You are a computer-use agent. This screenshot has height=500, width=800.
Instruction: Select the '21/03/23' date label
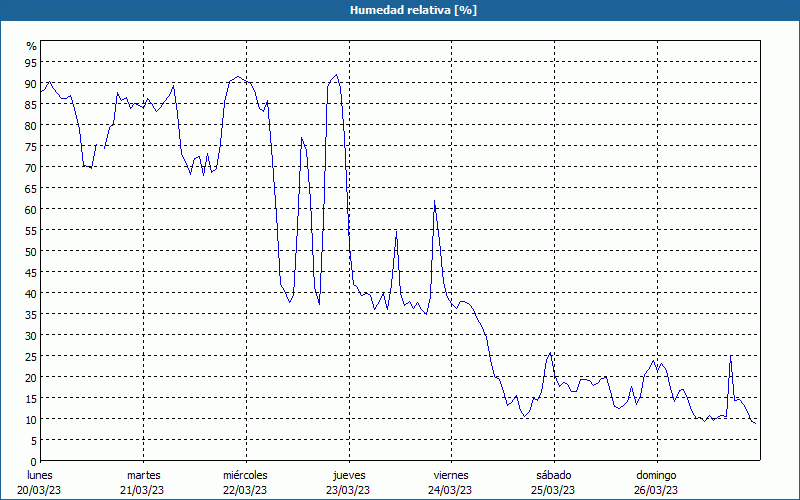coord(142,490)
